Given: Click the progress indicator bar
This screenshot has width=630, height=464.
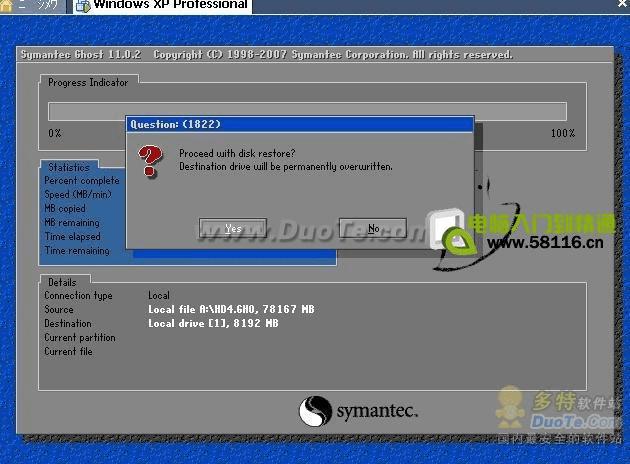Looking at the screenshot, I should [x=307, y=111].
